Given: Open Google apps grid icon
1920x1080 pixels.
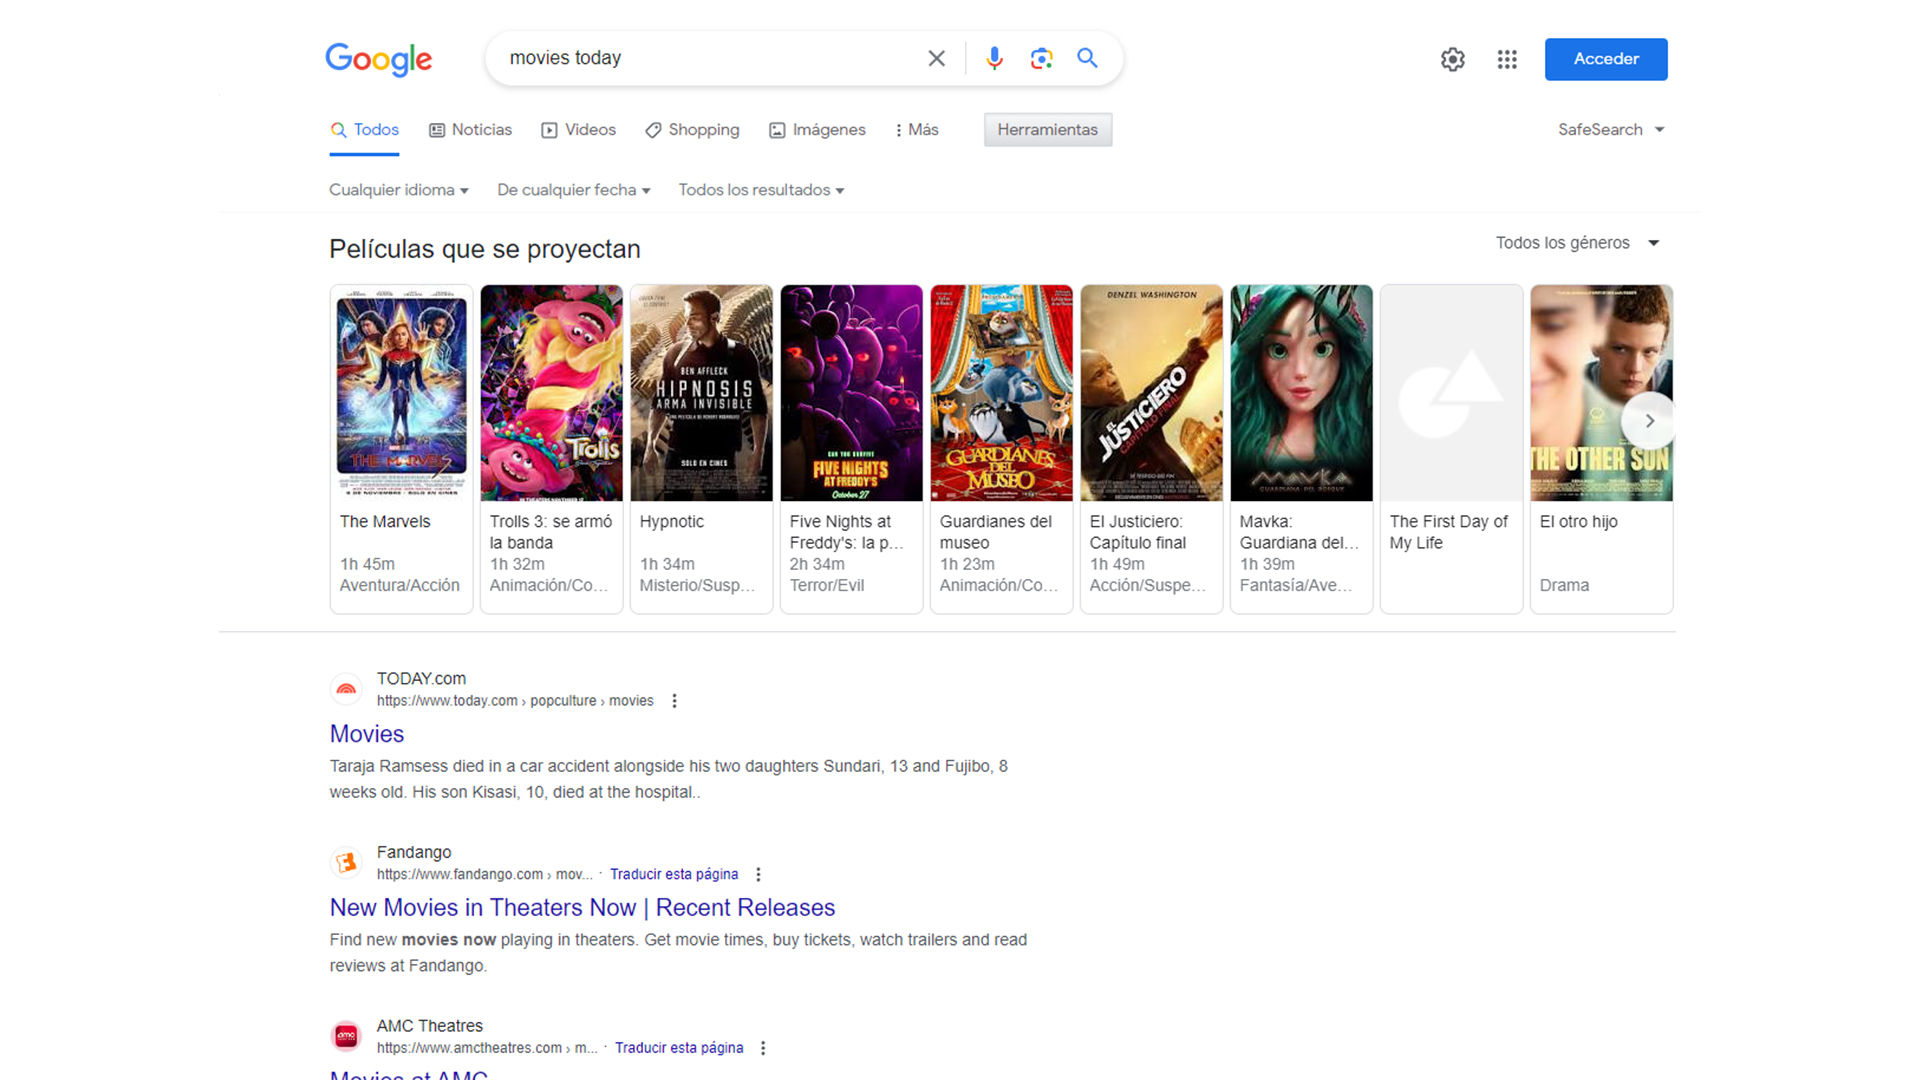Looking at the screenshot, I should 1507,59.
